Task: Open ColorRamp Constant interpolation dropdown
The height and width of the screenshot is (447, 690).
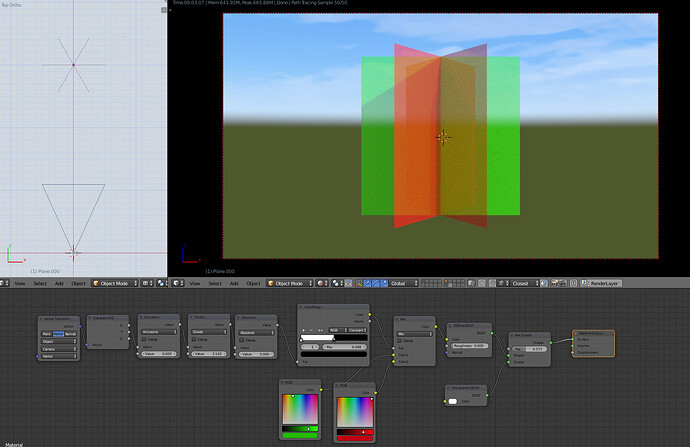Action: coord(357,330)
